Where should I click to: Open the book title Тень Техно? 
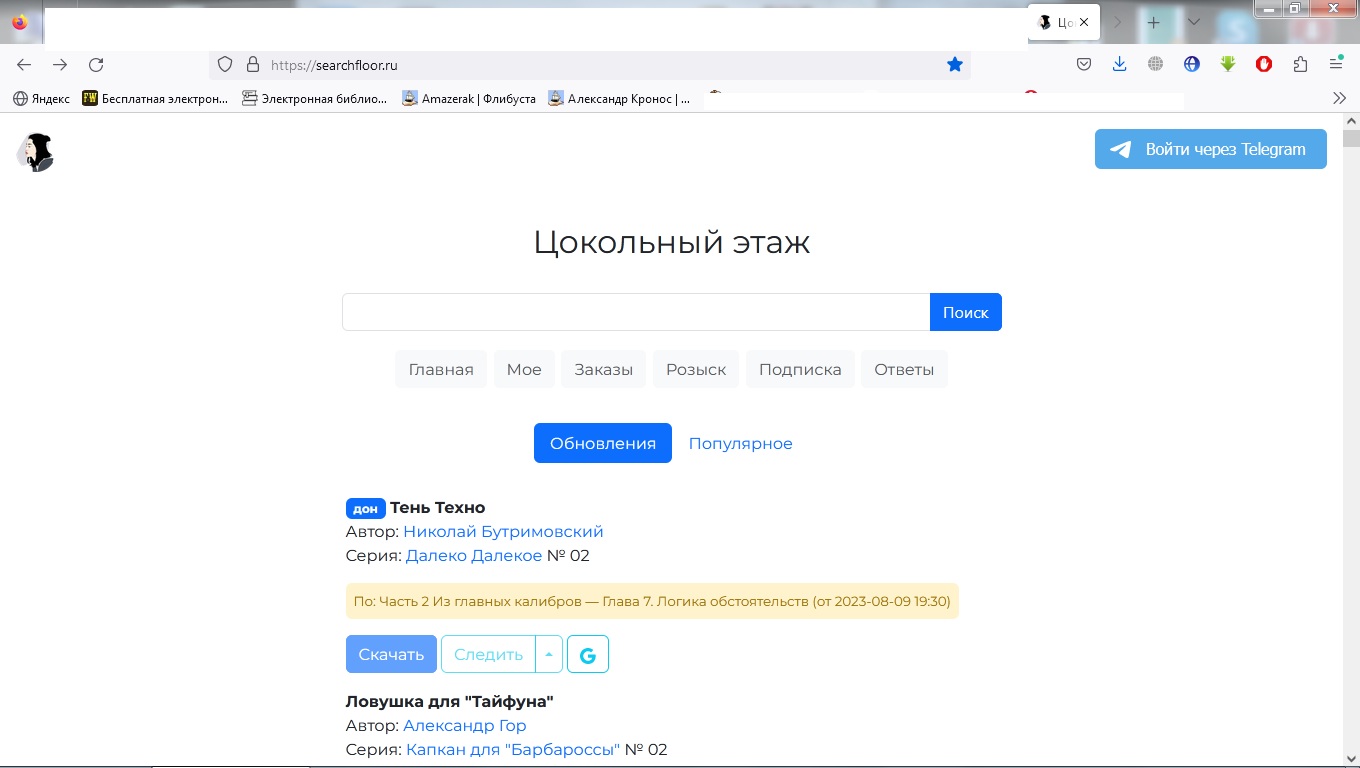coord(437,507)
